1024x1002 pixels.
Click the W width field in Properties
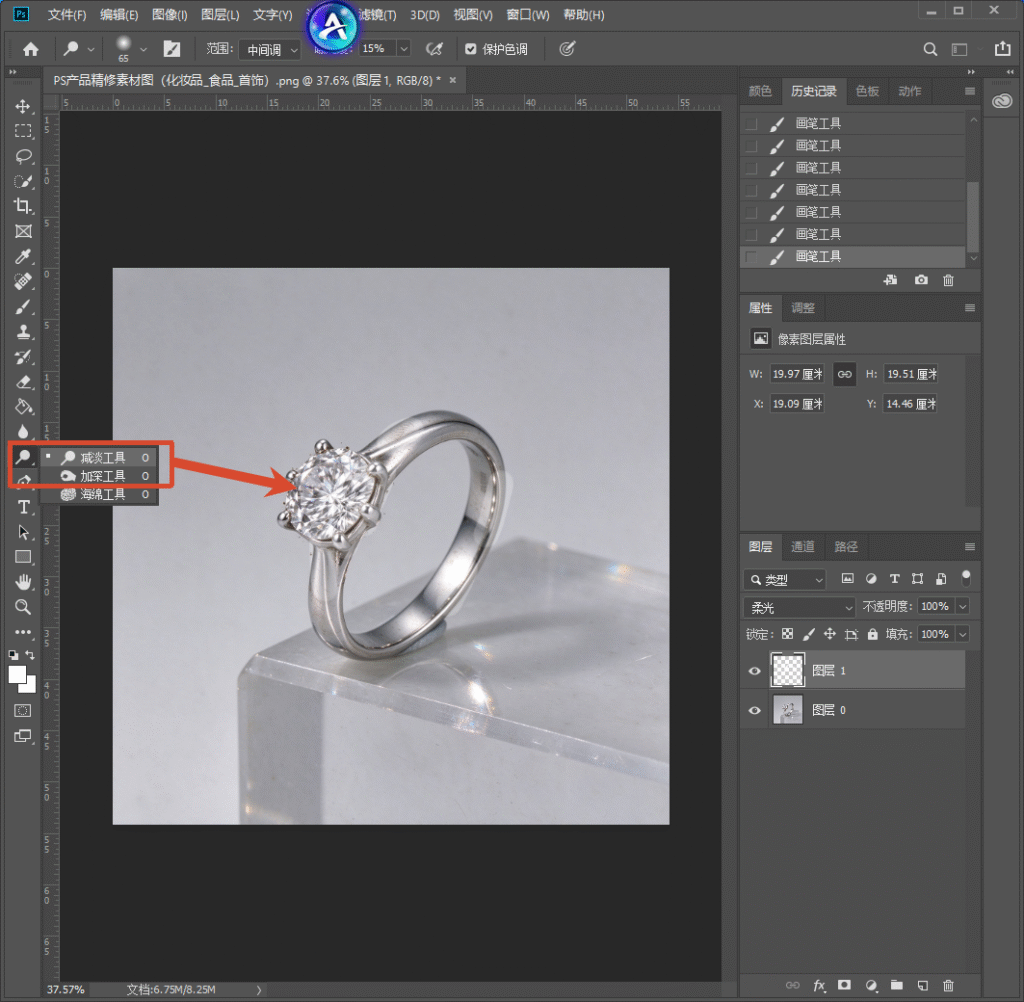797,374
